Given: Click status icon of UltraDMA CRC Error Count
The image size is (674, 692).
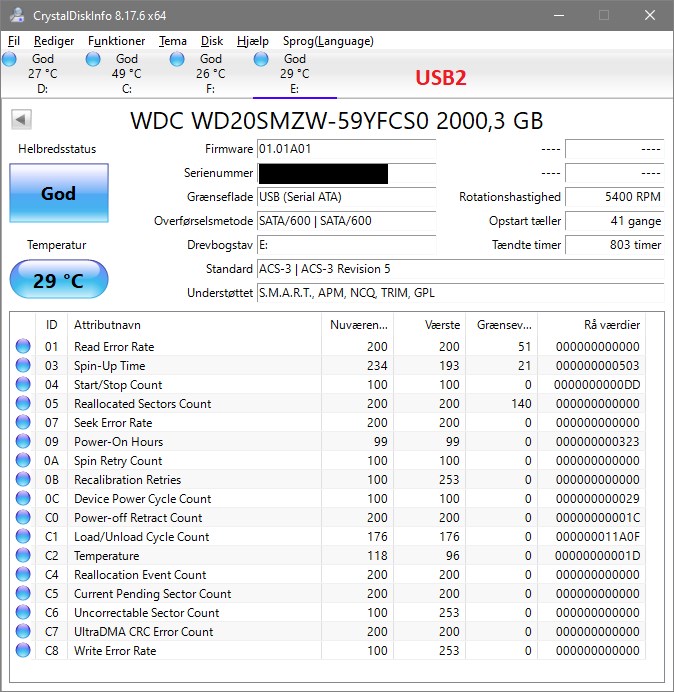Looking at the screenshot, I should [23, 631].
